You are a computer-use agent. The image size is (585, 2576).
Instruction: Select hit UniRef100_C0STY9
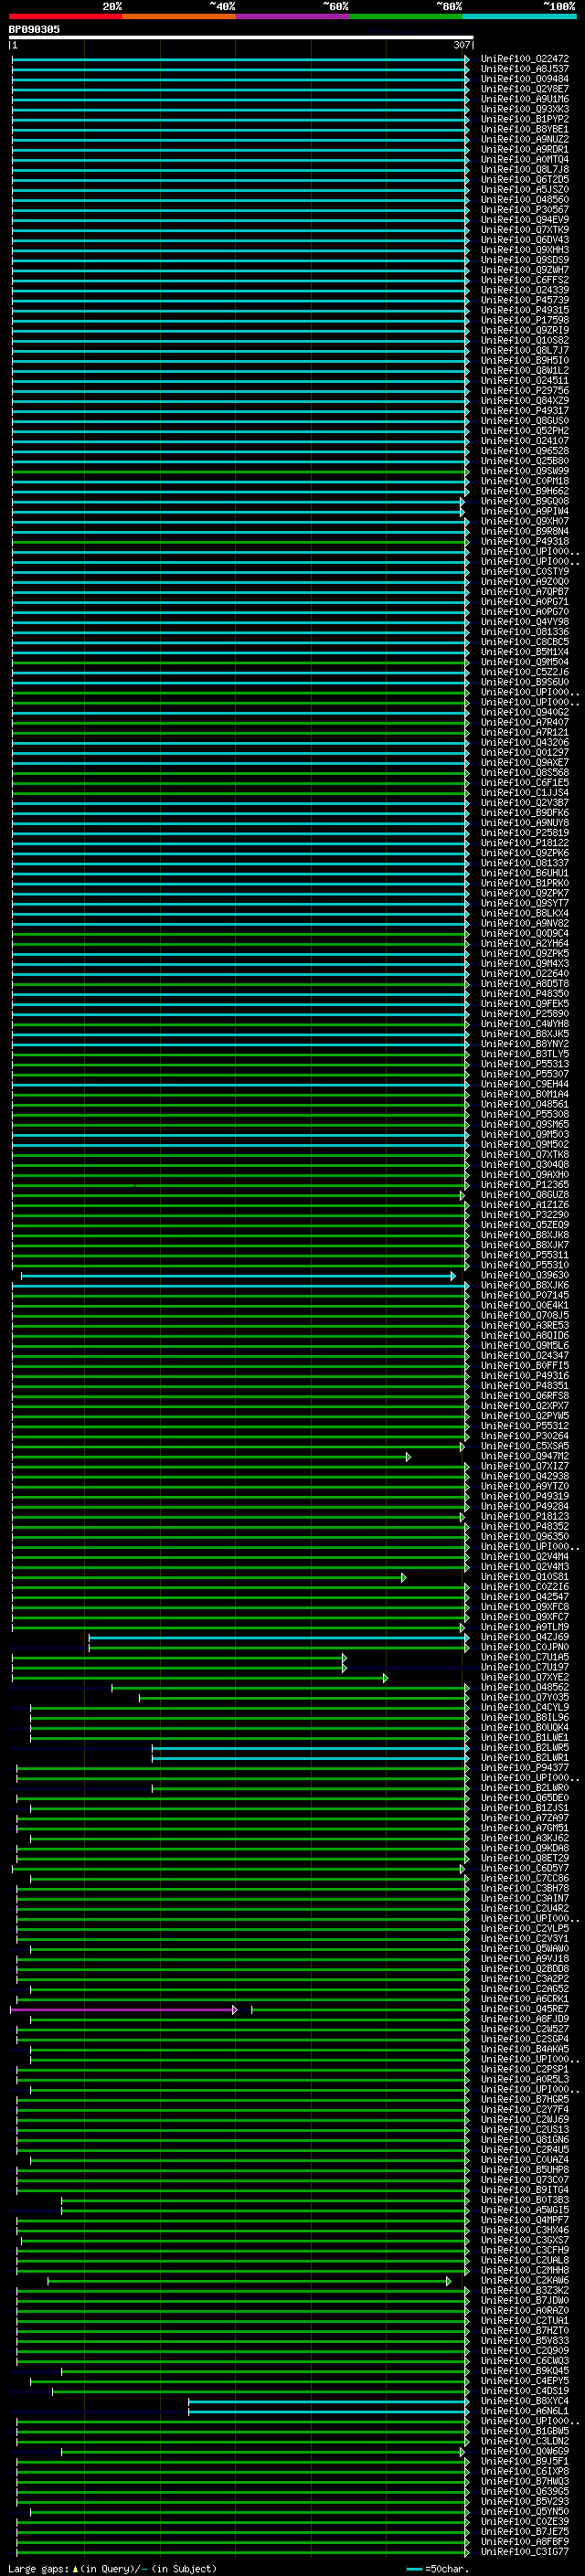pyautogui.click(x=525, y=572)
